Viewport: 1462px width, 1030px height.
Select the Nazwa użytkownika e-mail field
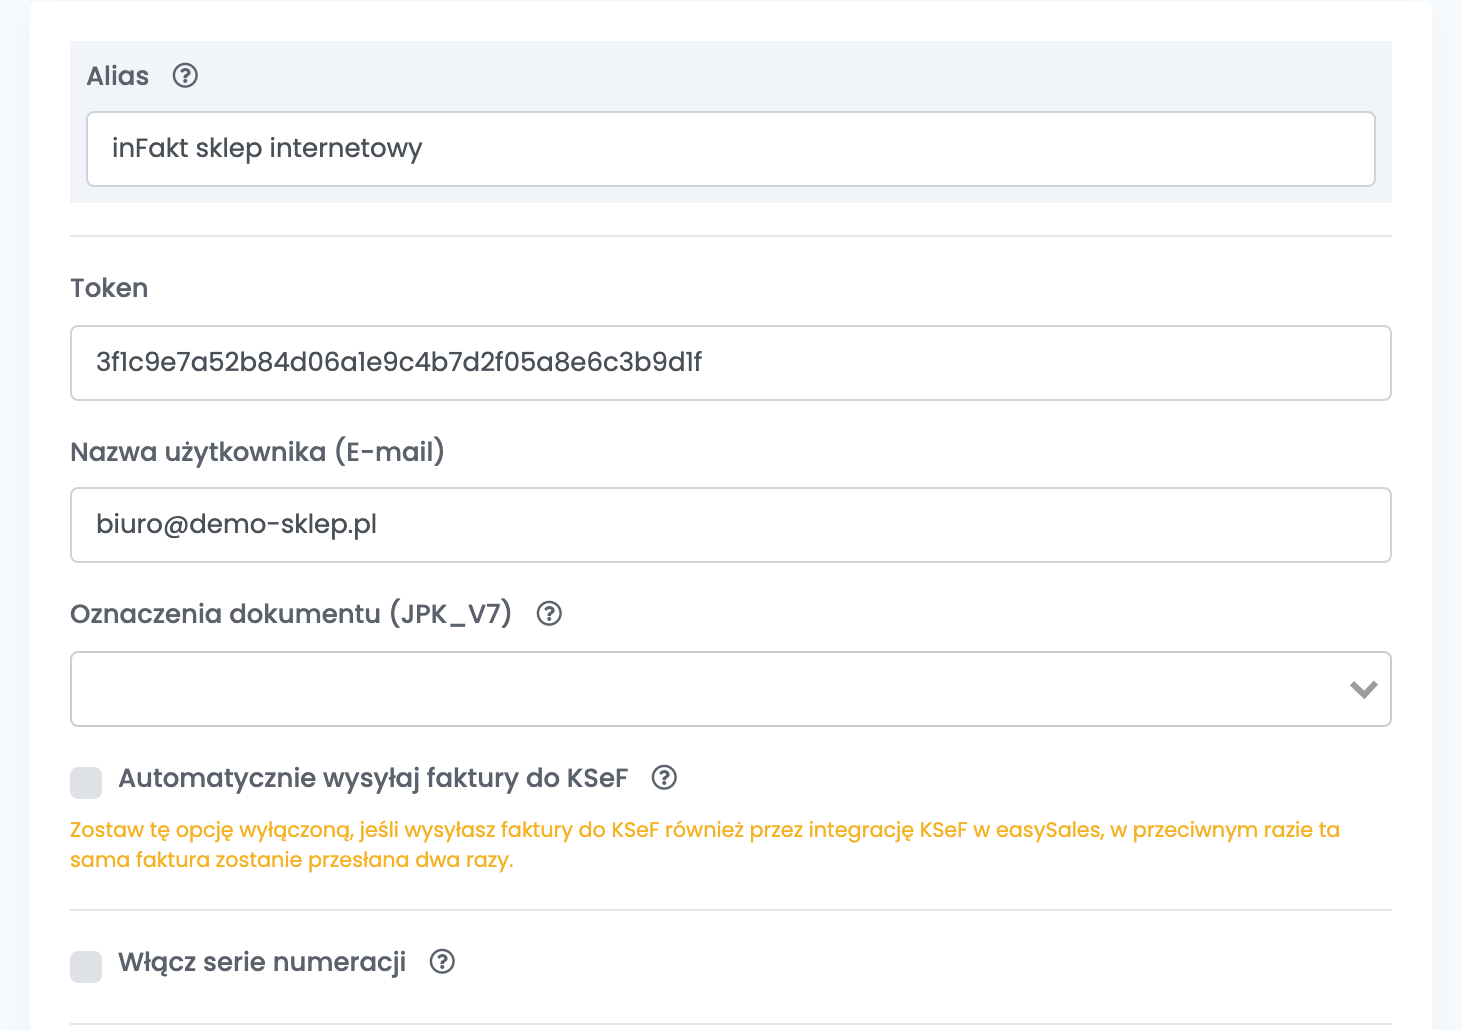pyautogui.click(x=731, y=525)
